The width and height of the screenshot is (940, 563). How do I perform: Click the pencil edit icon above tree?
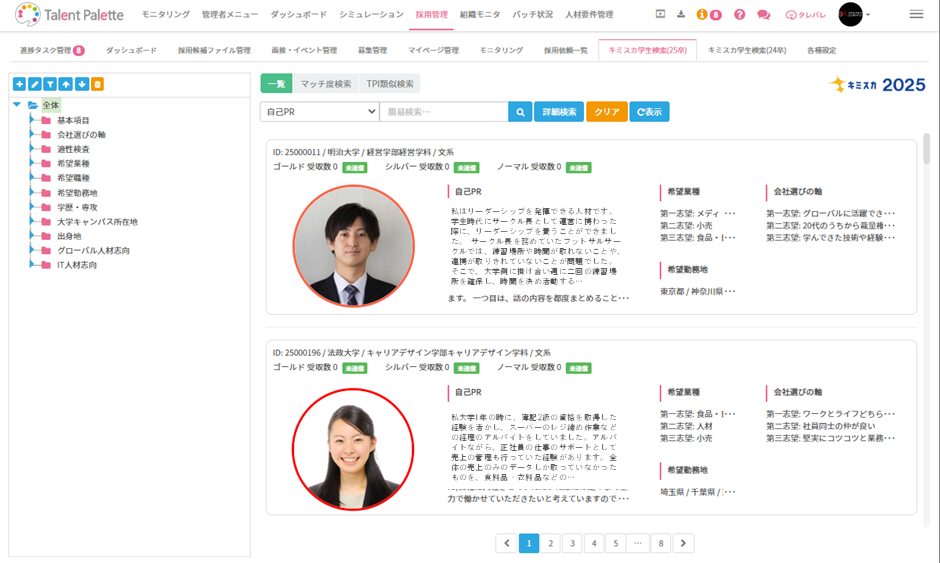click(x=35, y=85)
